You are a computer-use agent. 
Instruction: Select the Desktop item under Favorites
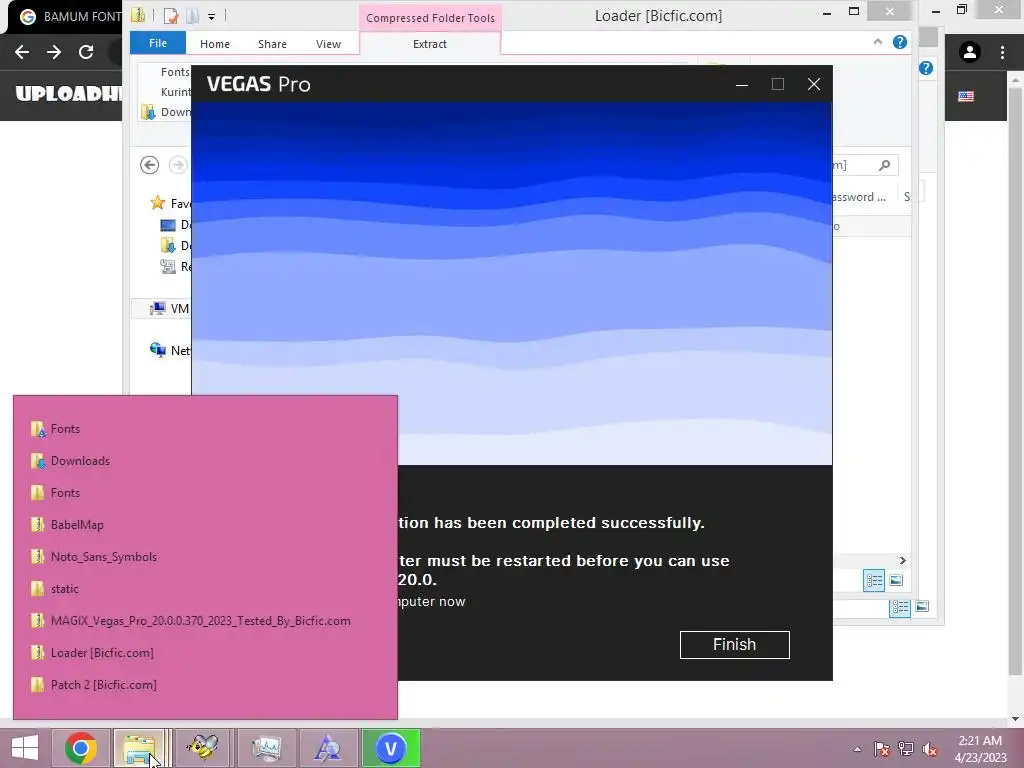pos(175,225)
